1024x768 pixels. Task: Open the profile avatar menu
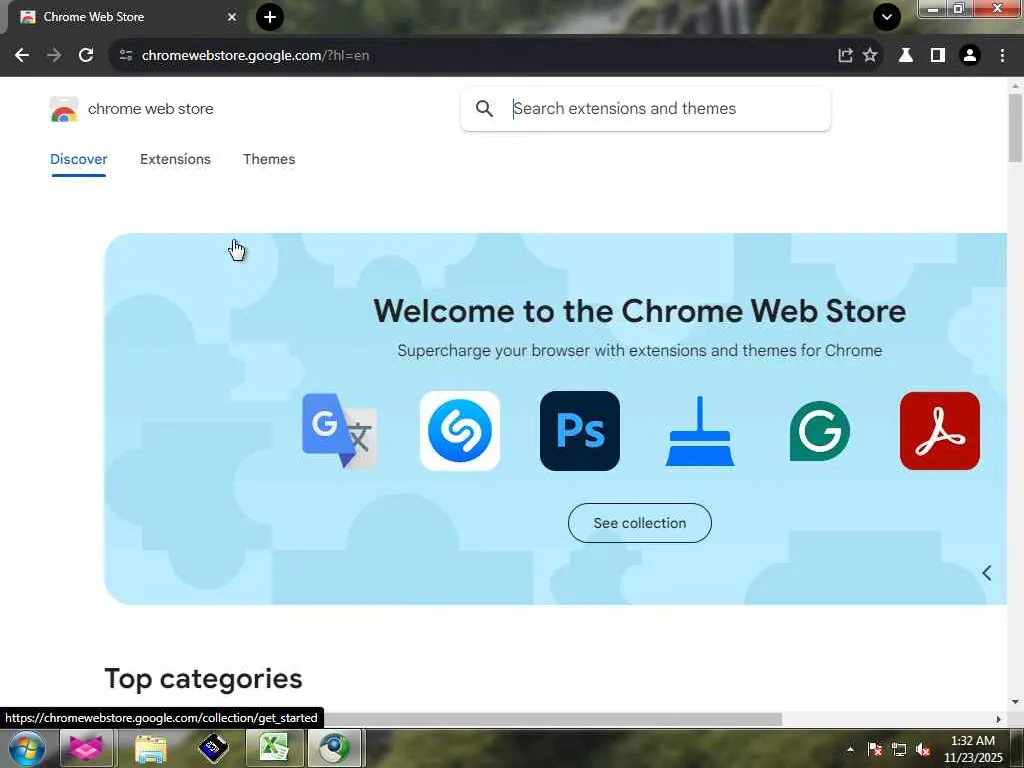[970, 56]
